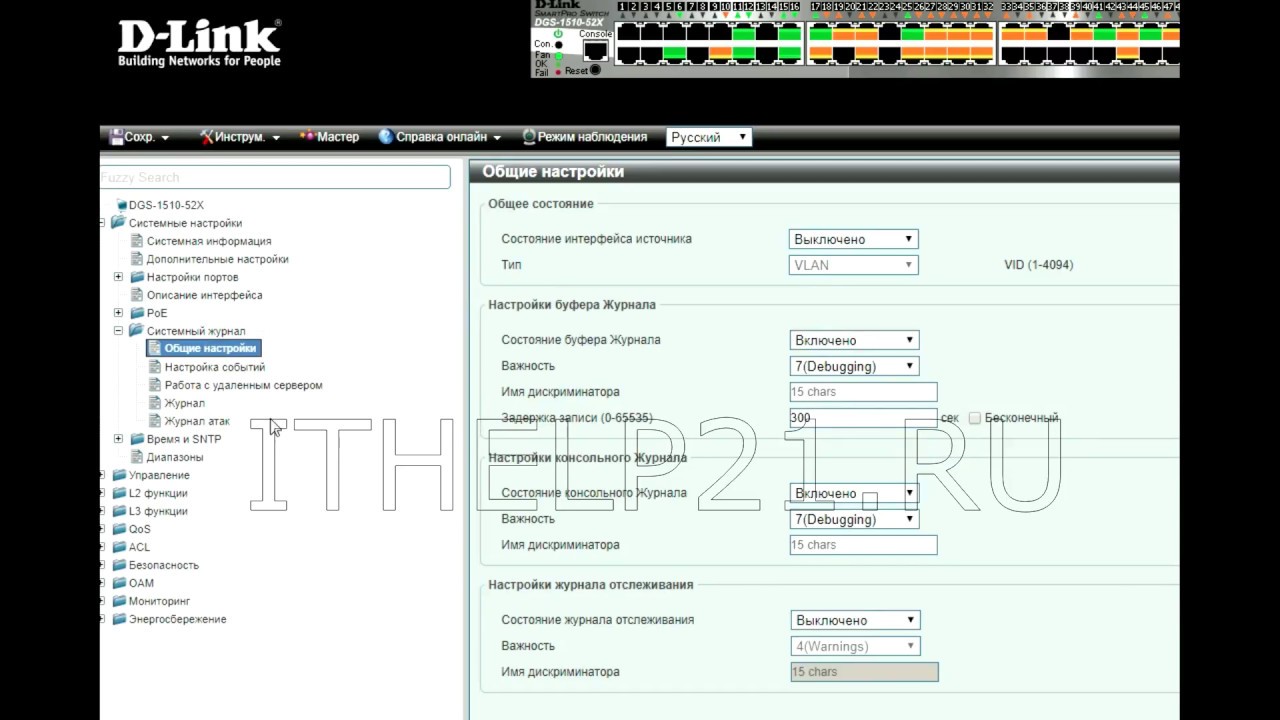Screen dimensions: 1280x720
Task: Open the Инструм. menu
Action: pyautogui.click(x=240, y=137)
